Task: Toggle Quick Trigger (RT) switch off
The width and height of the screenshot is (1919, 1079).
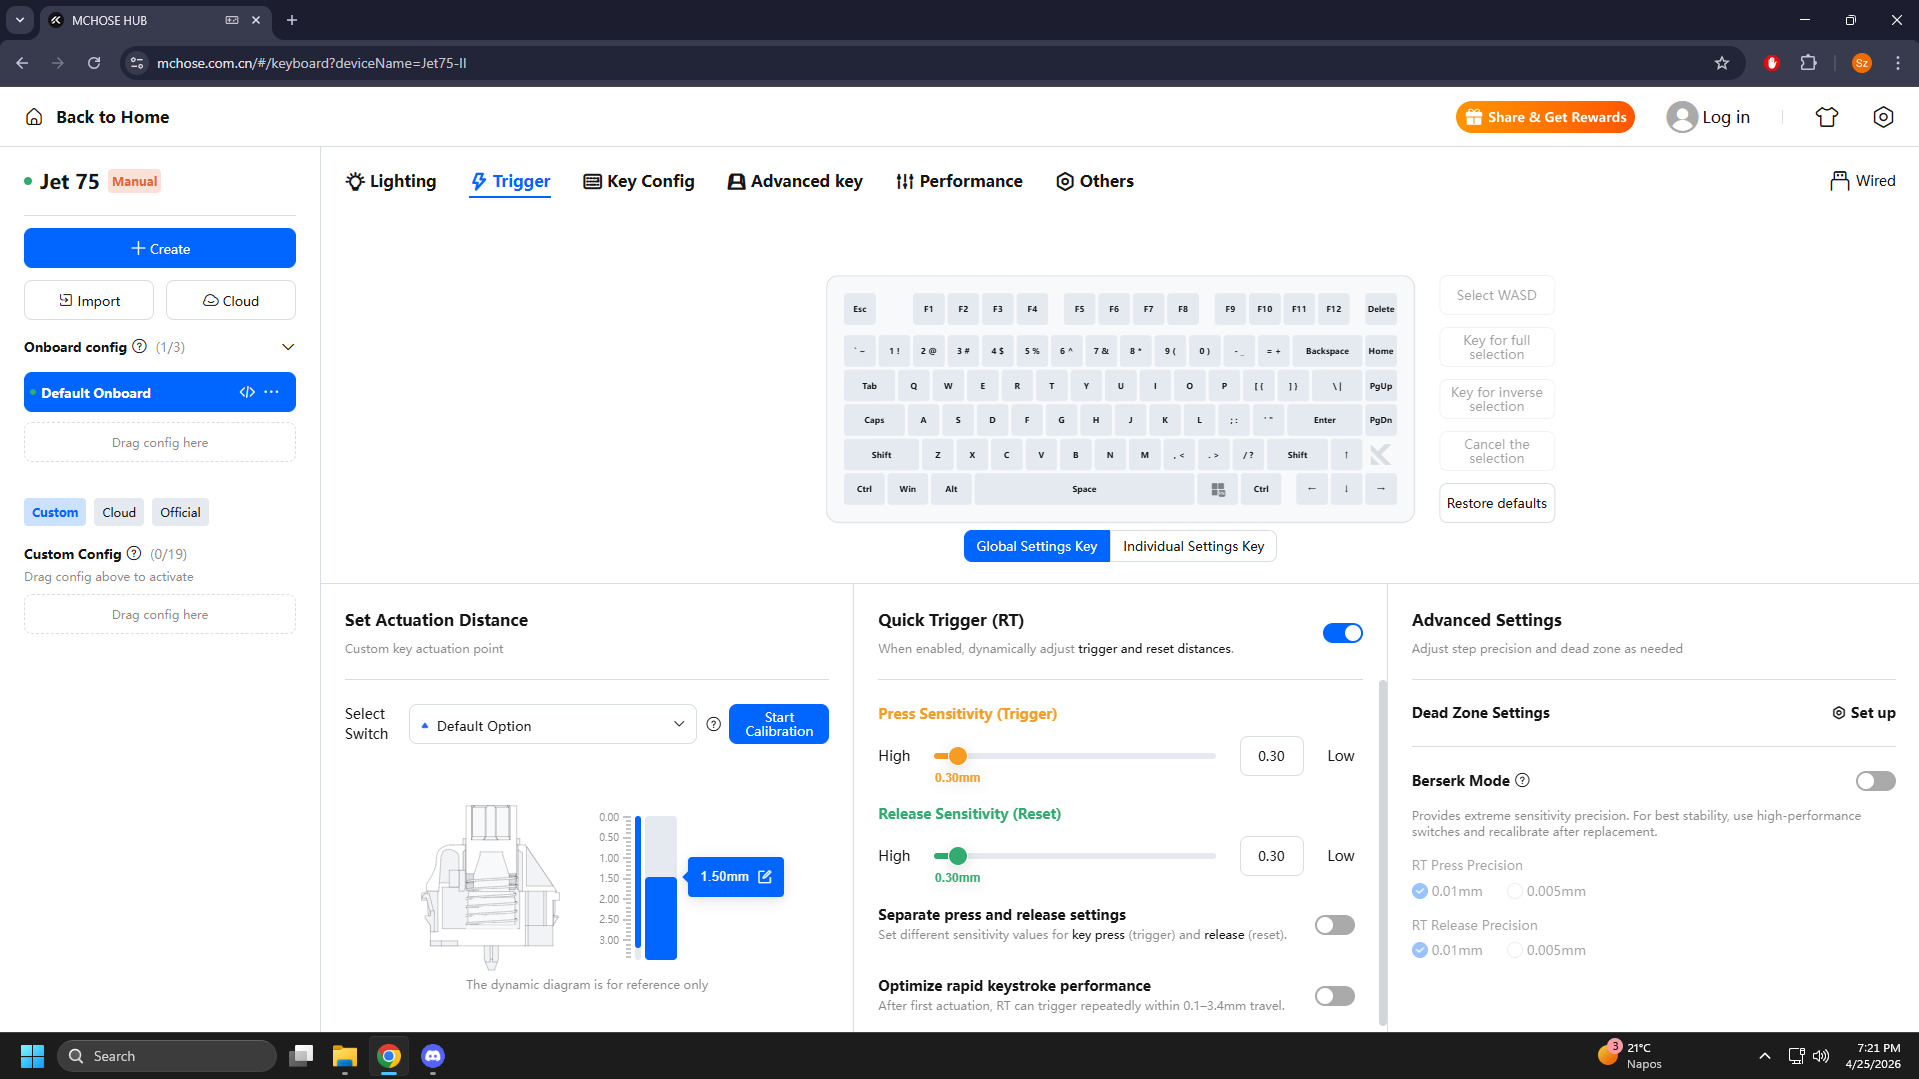Action: click(x=1342, y=633)
